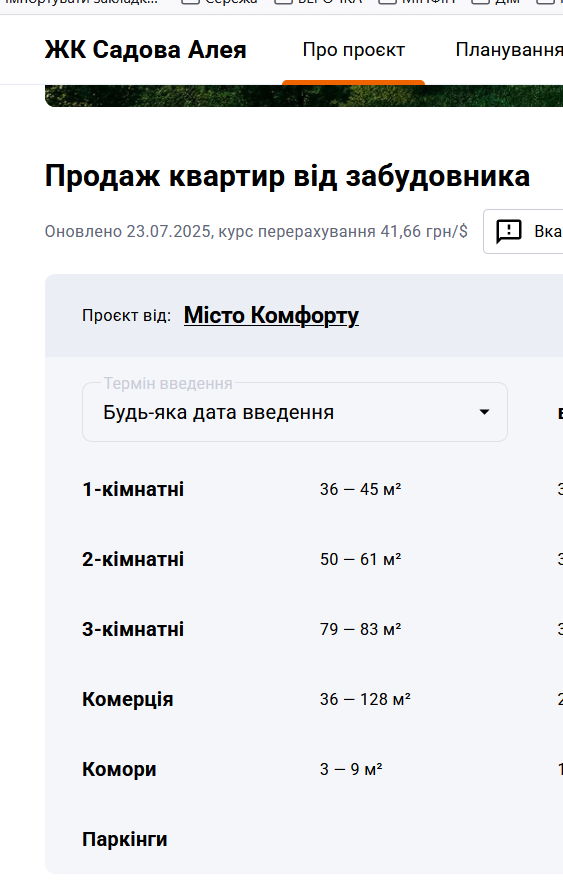Open the Сережа bookmarks folder
Image resolution: width=563 pixels, height=884 pixels.
point(220,2)
